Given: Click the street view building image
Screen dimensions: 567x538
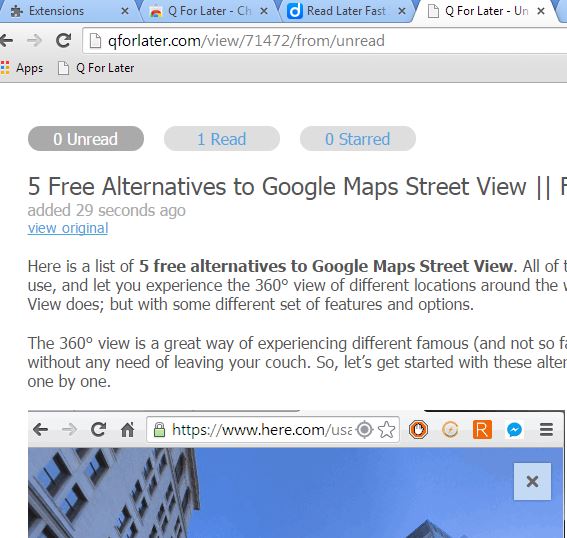Looking at the screenshot, I should click(295, 493).
